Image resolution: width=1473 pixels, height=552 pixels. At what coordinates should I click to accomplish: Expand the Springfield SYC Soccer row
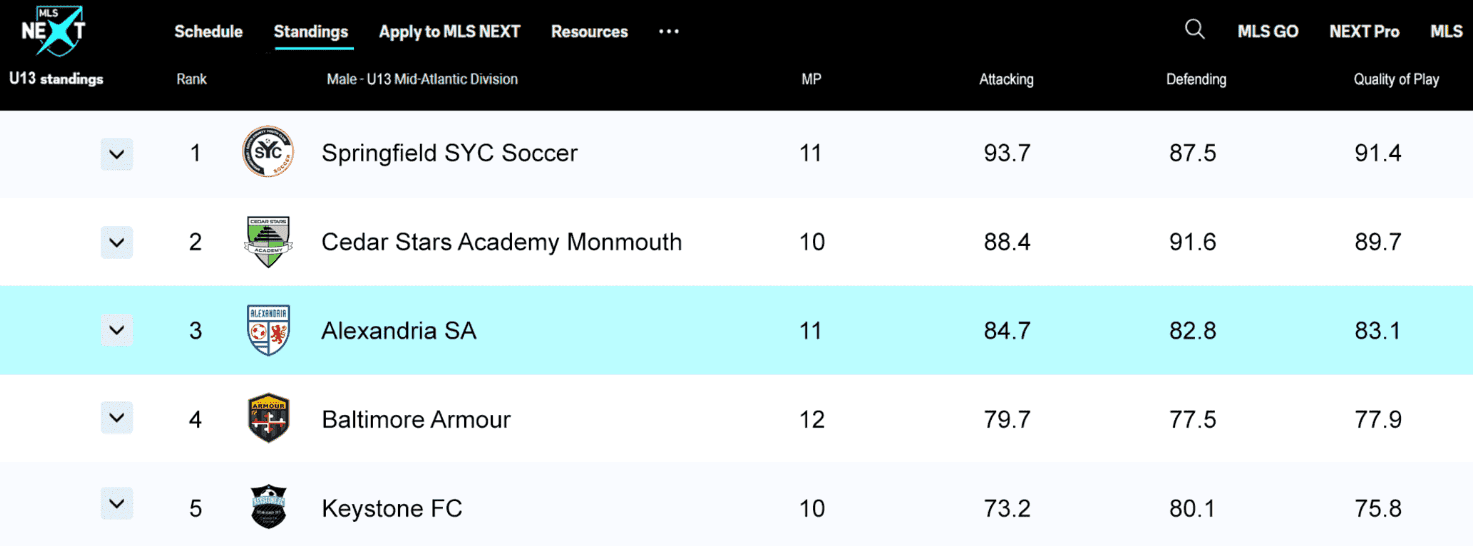point(117,154)
